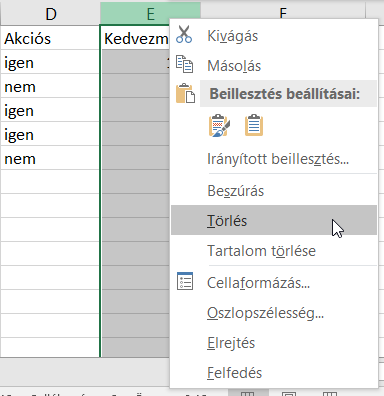Choose Felfedés to unhide columns
This screenshot has height=396, width=384.
pos(274,372)
